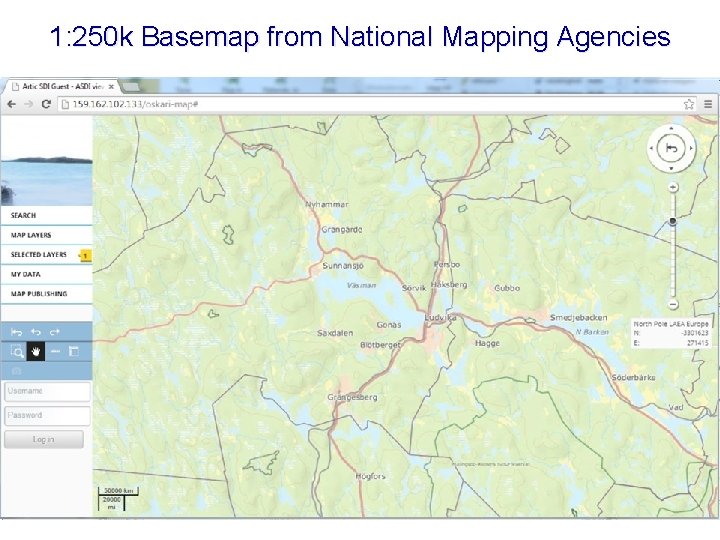Click the faint icon in the toolbar's bottom row
Viewport: 720px width, 540px height.
tap(17, 371)
